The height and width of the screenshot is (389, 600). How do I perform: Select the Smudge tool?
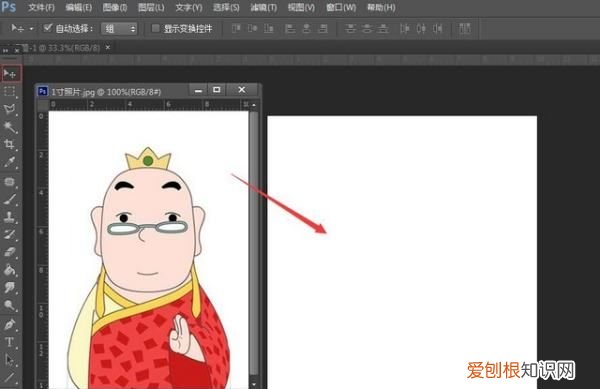coord(10,288)
